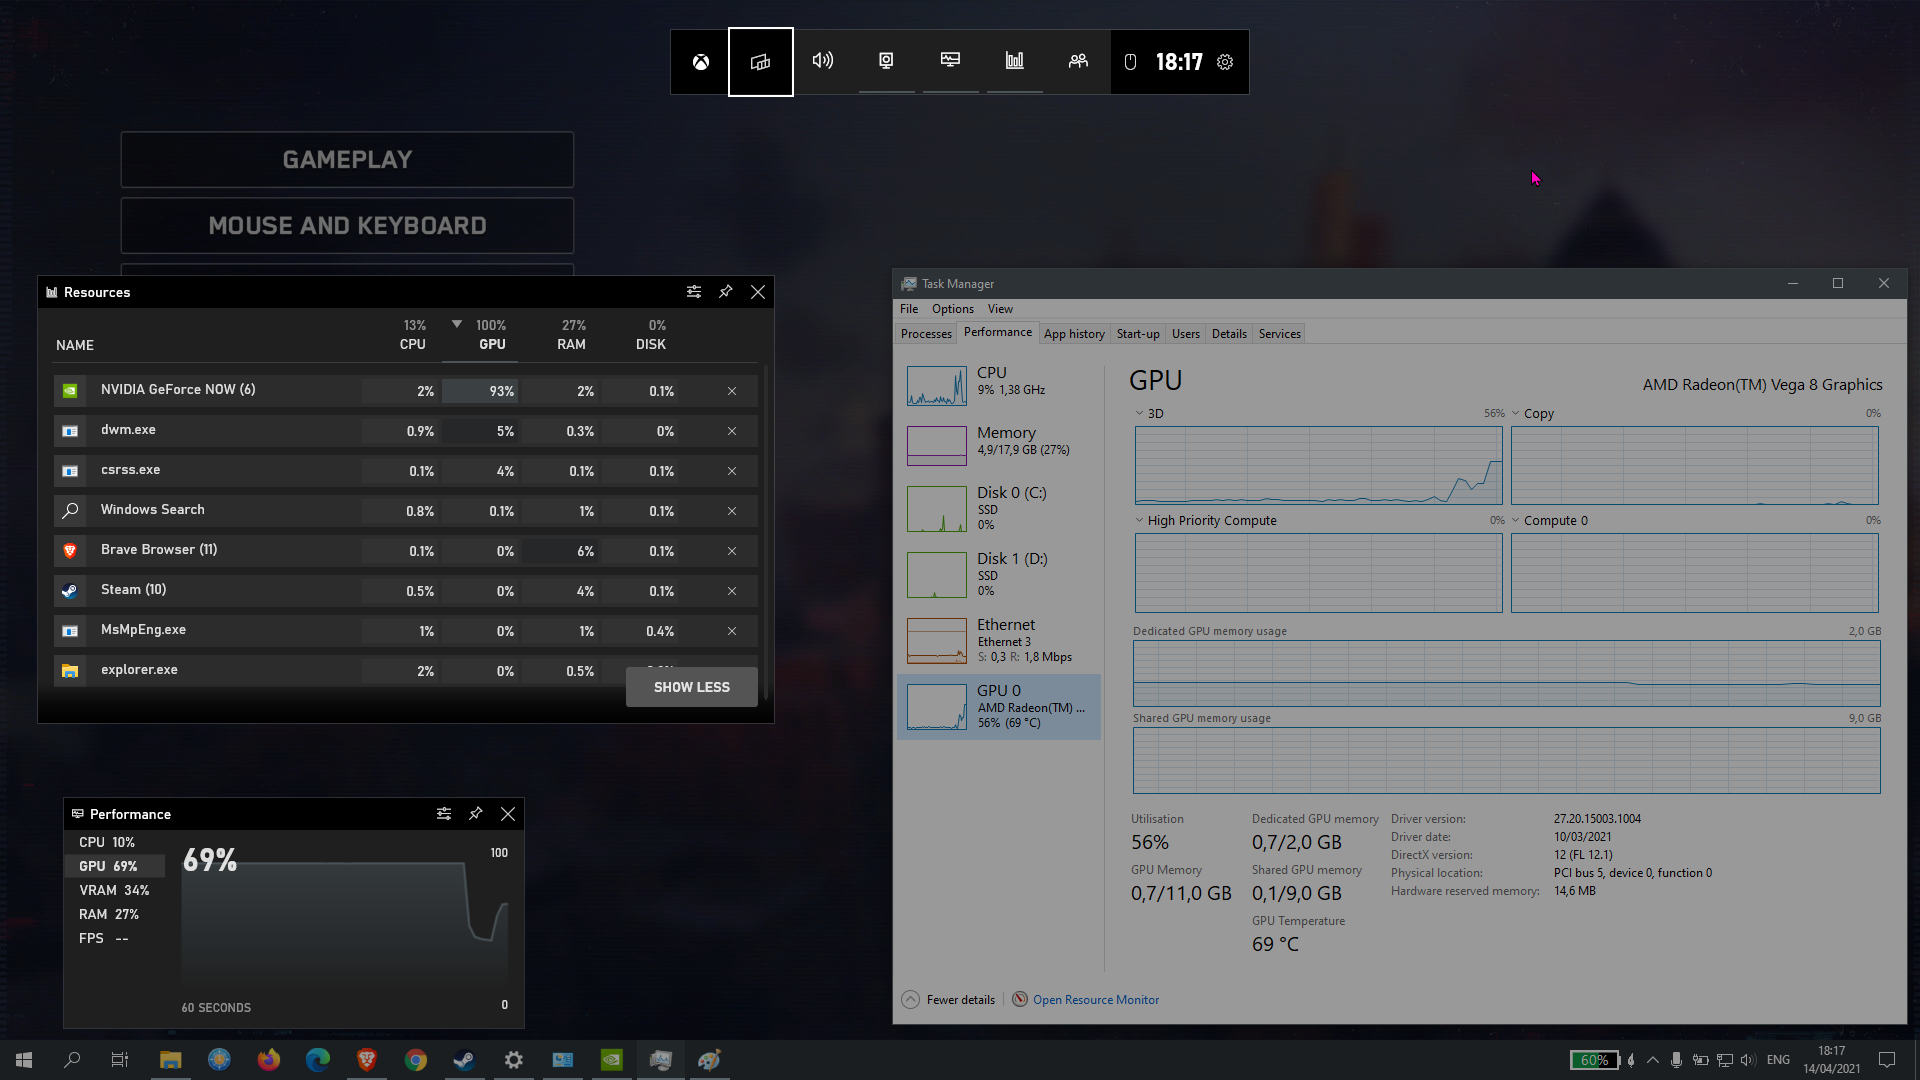
Task: Toggle the Audio widget in Game Bar
Action: pyautogui.click(x=823, y=61)
